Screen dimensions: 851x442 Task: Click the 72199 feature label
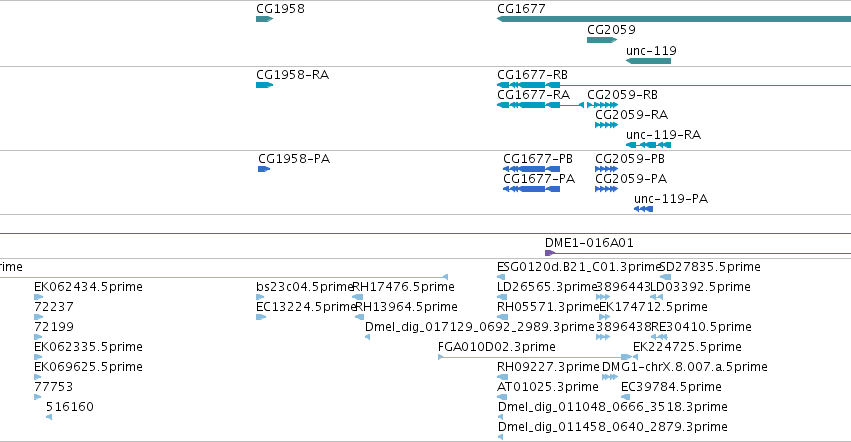coord(54,327)
